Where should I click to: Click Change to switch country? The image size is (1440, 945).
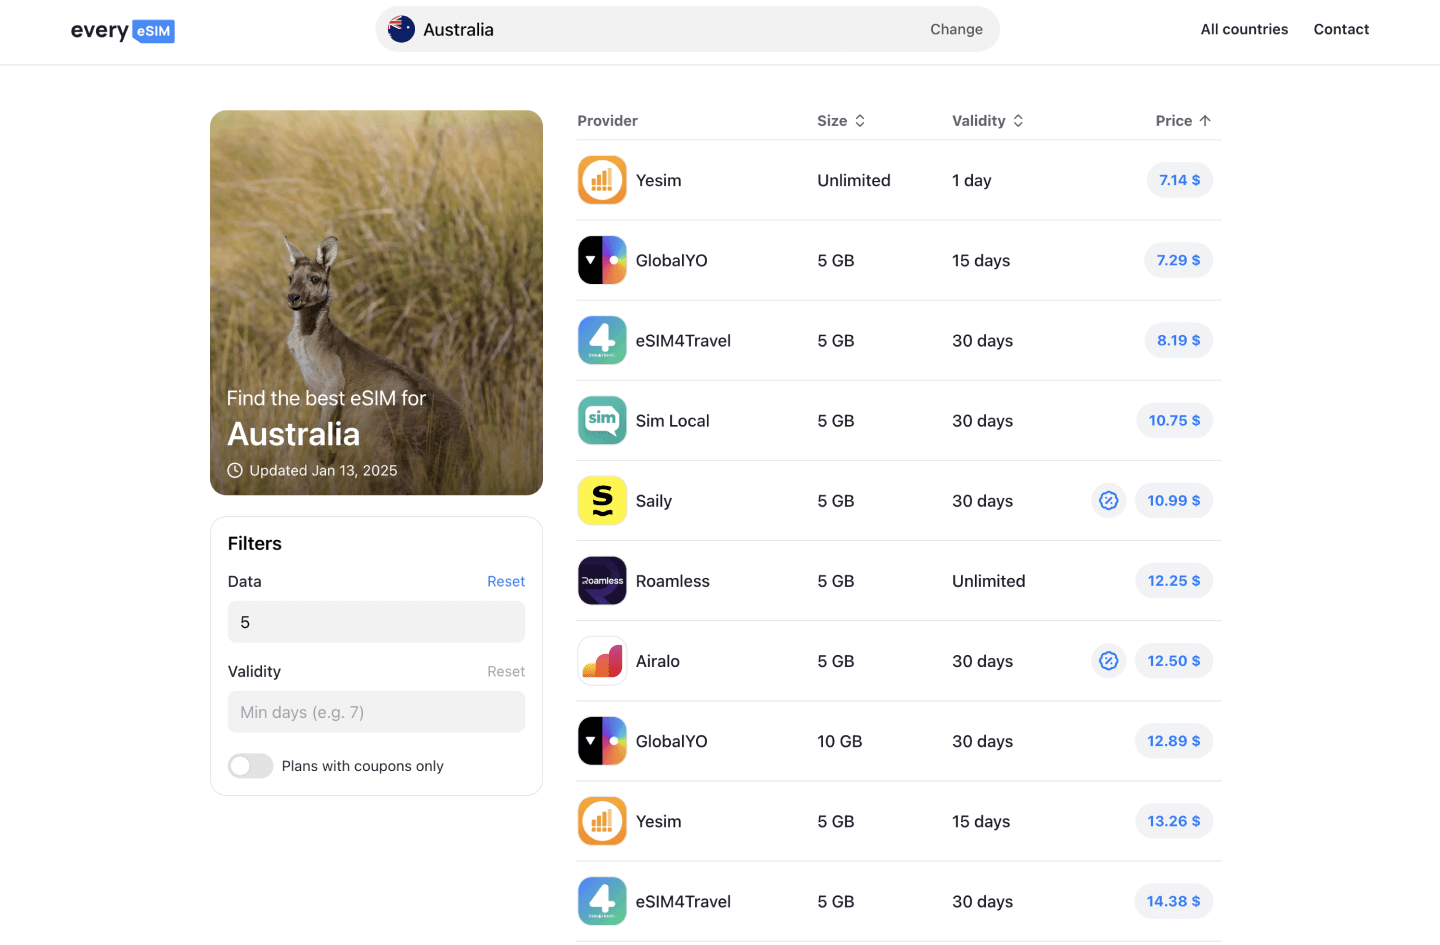point(956,29)
